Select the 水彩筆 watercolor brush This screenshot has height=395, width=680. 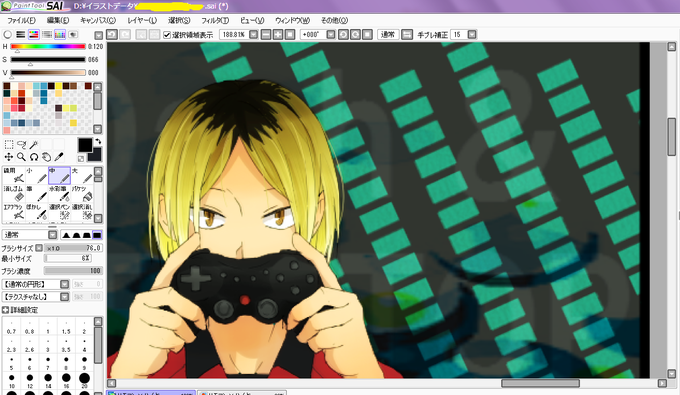point(59,193)
